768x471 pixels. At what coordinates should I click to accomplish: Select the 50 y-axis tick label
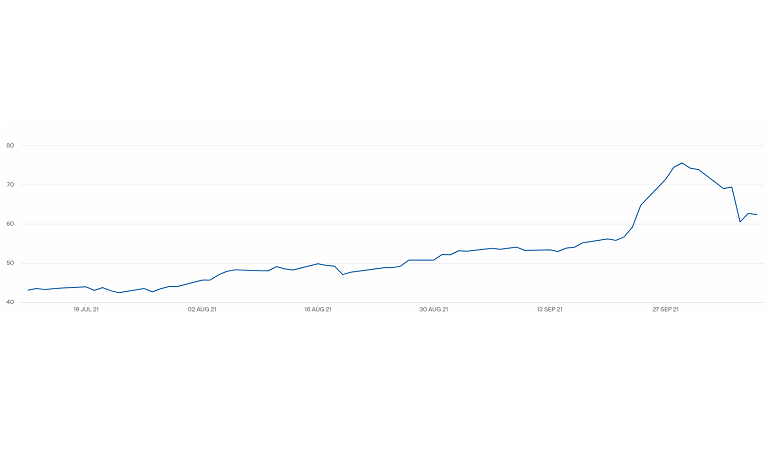(x=10, y=263)
